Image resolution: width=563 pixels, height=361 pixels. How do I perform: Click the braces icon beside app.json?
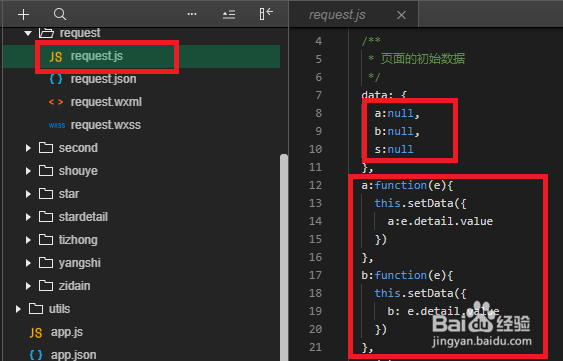coord(36,355)
